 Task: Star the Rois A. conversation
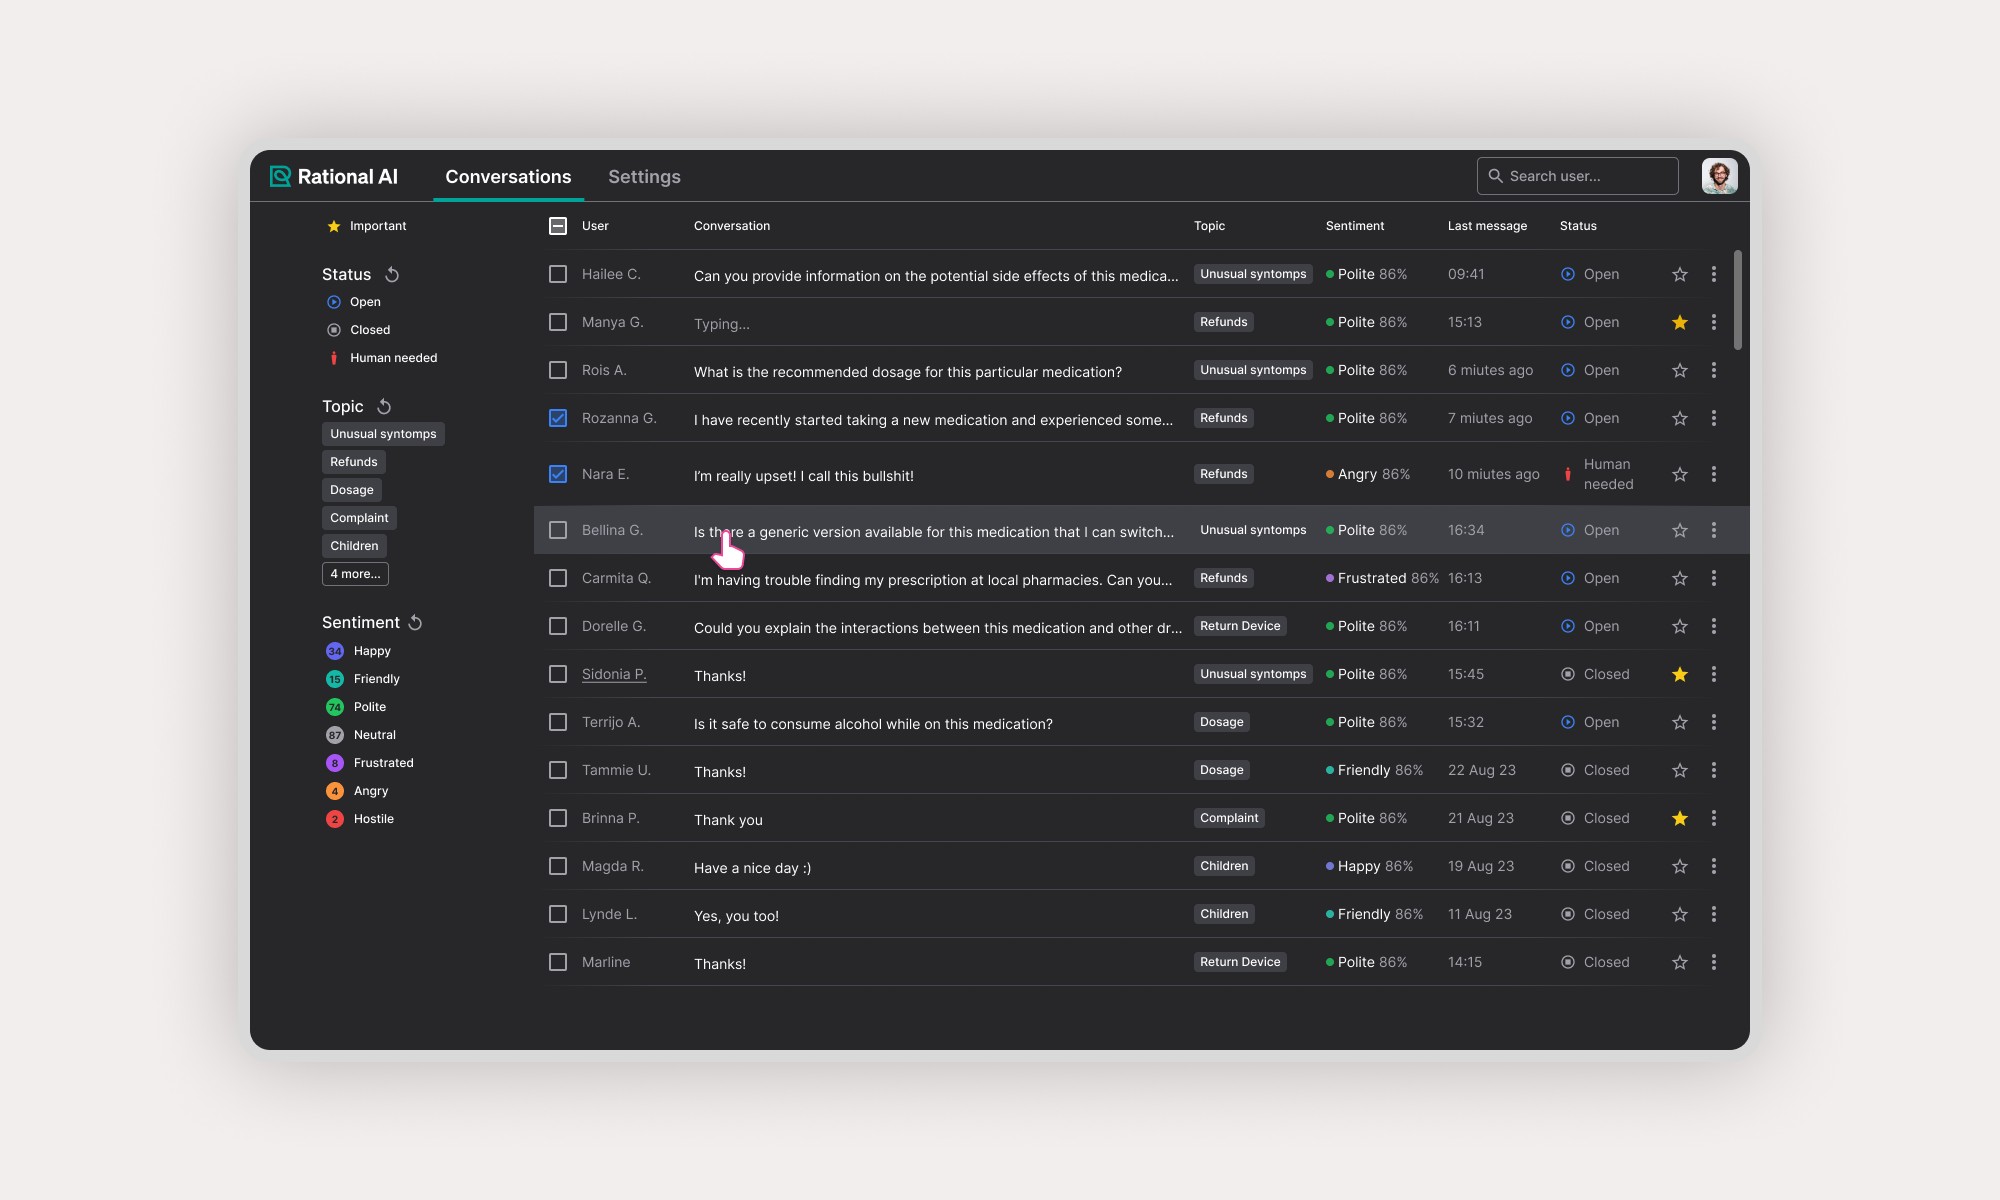point(1680,370)
